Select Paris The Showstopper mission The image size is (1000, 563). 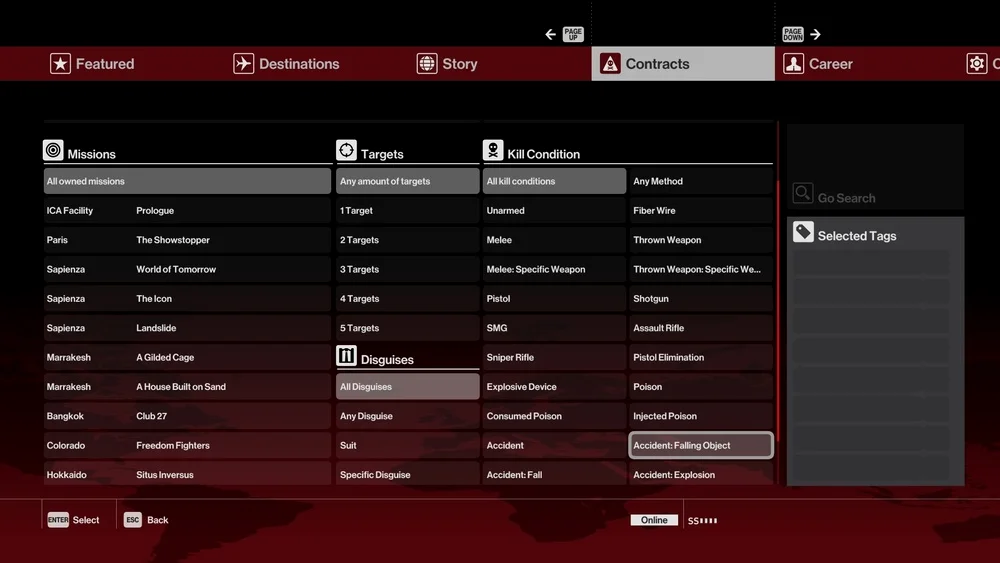(x=188, y=240)
